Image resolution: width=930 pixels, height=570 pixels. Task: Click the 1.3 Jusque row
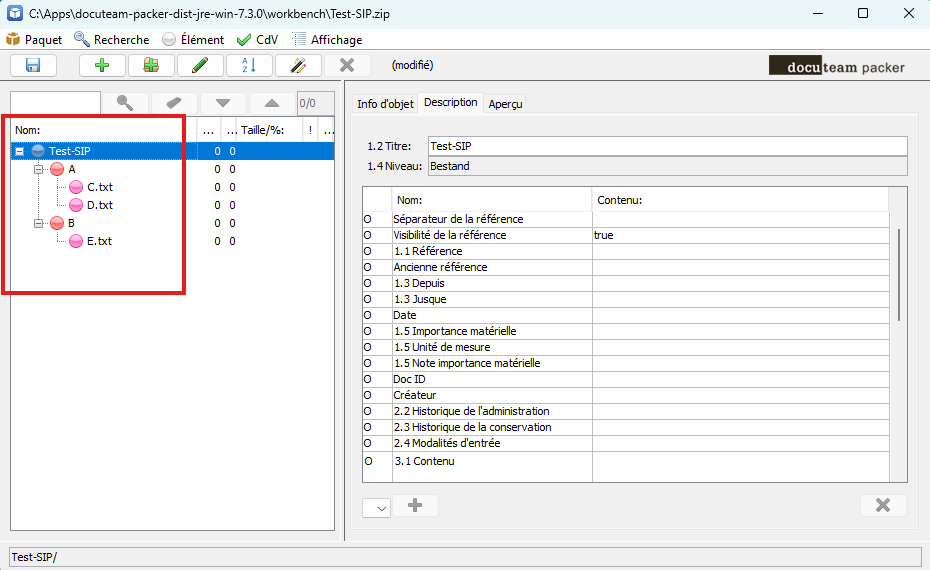point(626,300)
